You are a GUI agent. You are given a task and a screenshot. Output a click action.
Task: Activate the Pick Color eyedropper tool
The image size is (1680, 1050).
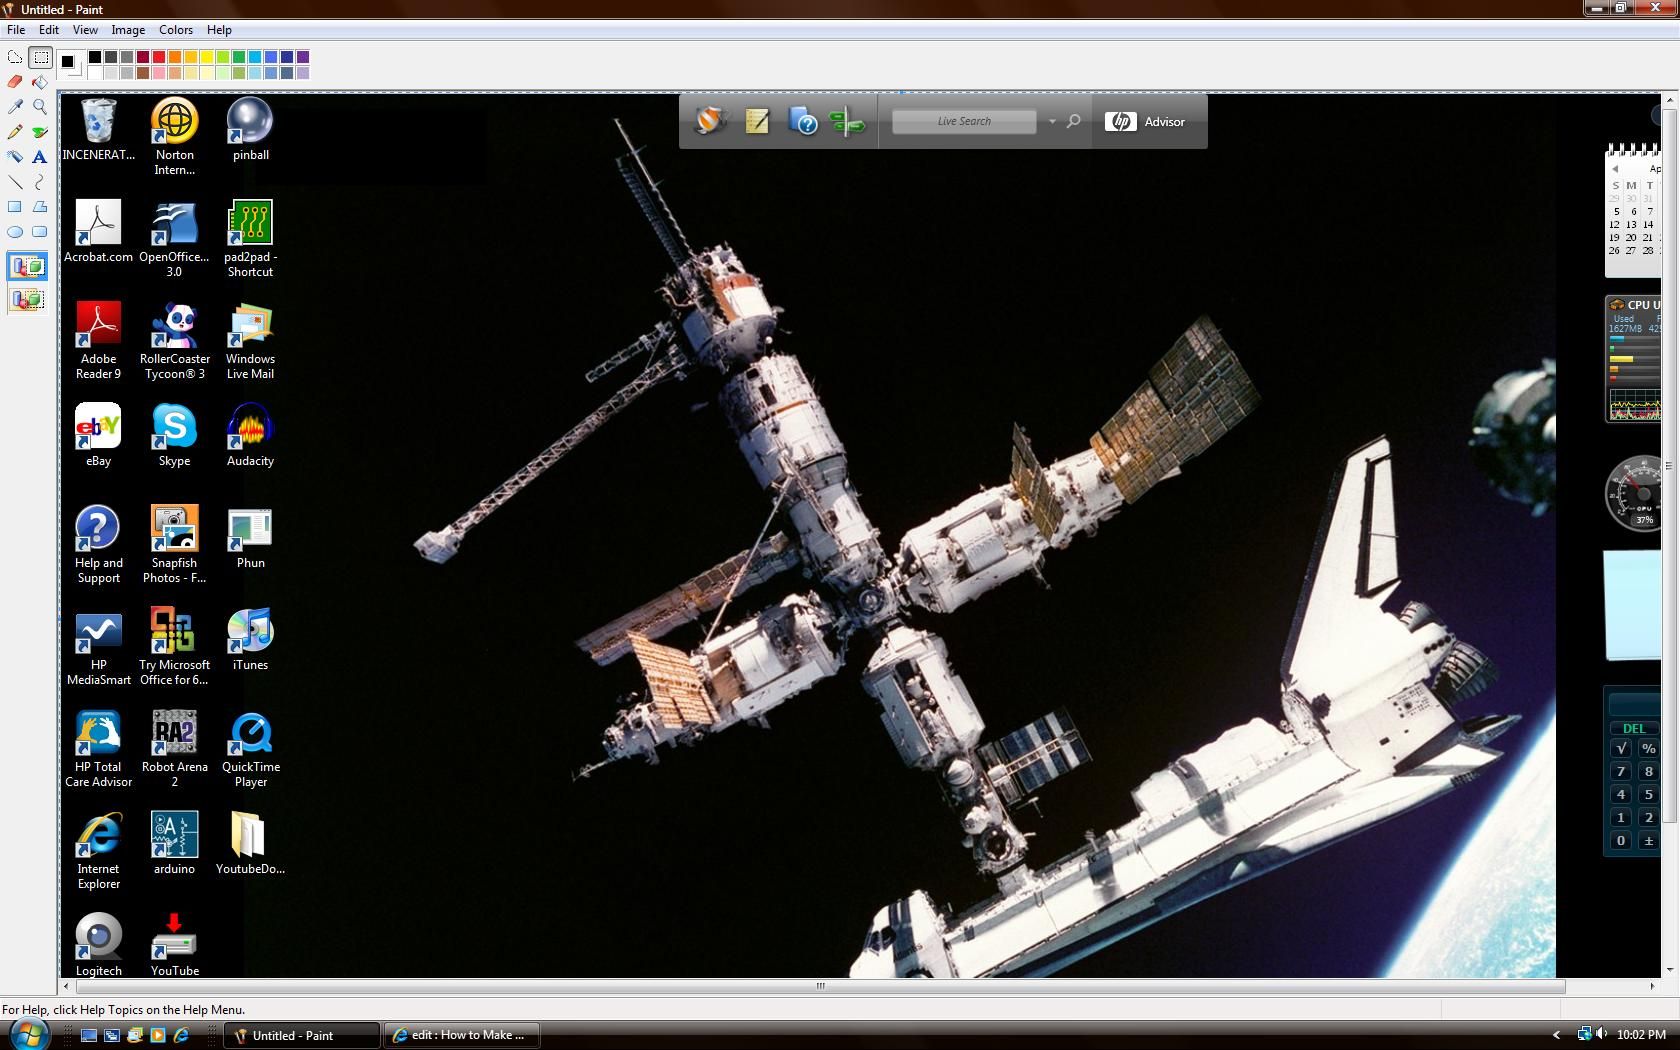click(15, 107)
